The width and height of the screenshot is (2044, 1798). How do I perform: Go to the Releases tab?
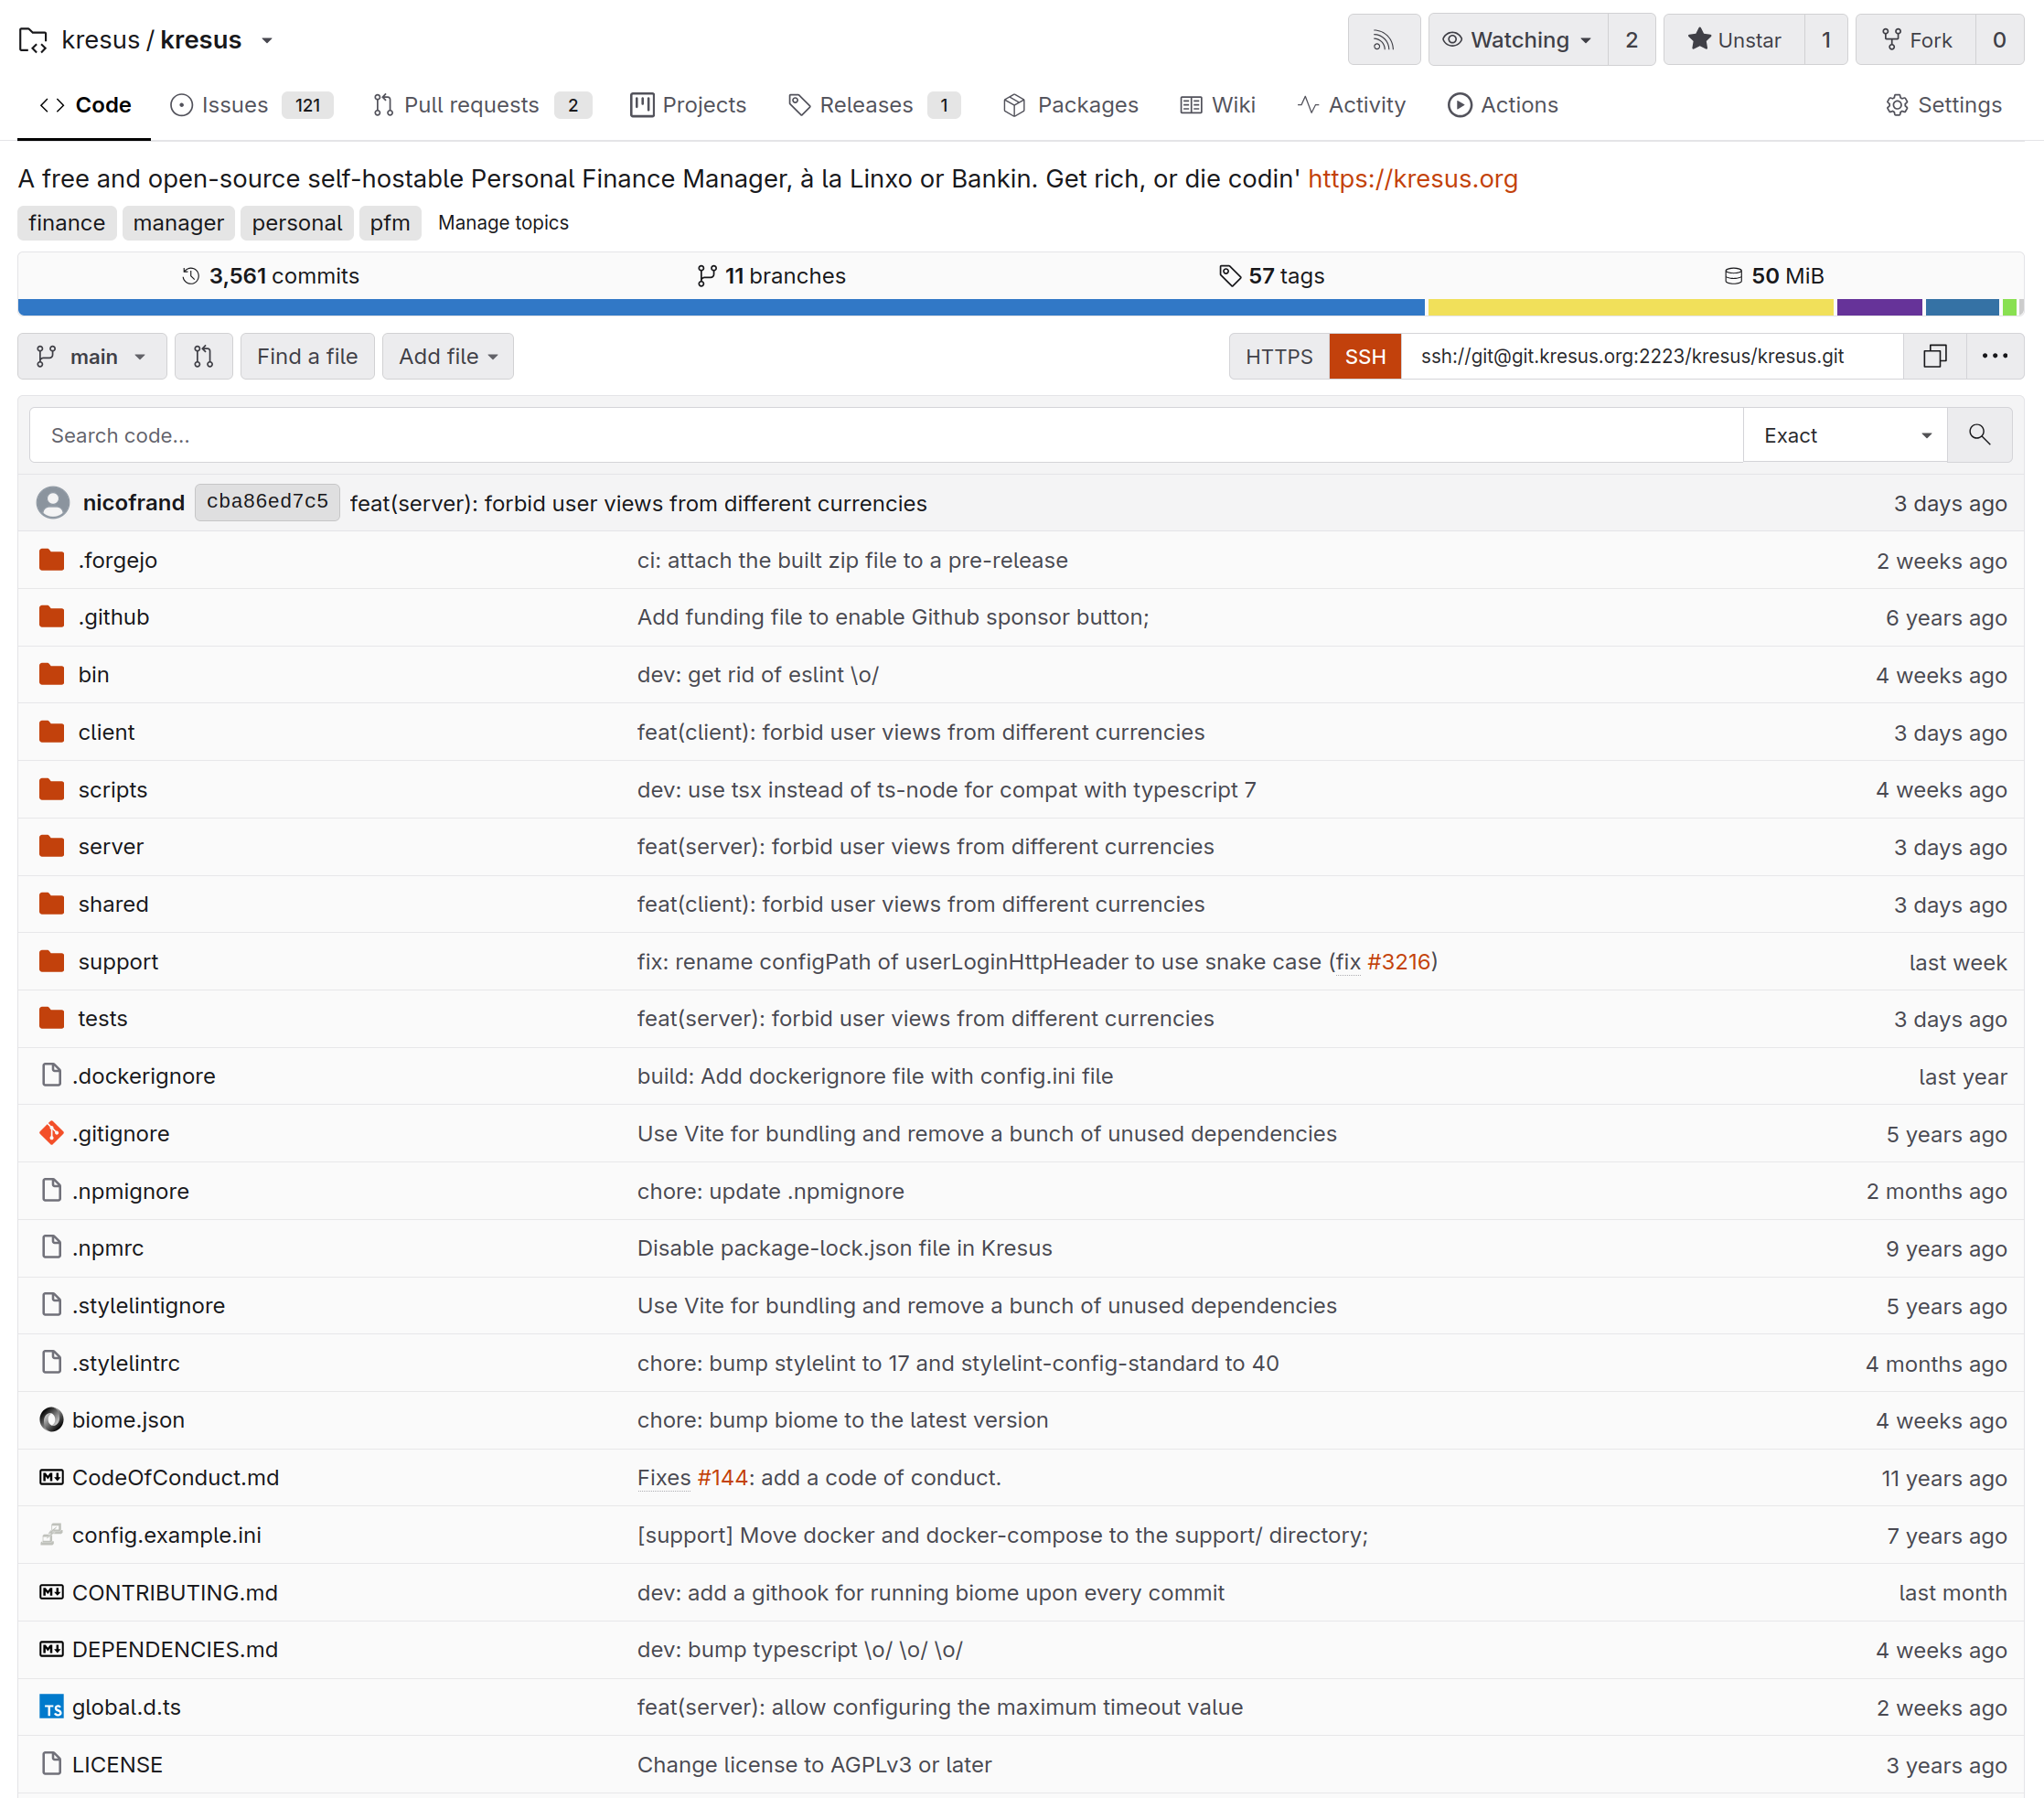pos(874,105)
